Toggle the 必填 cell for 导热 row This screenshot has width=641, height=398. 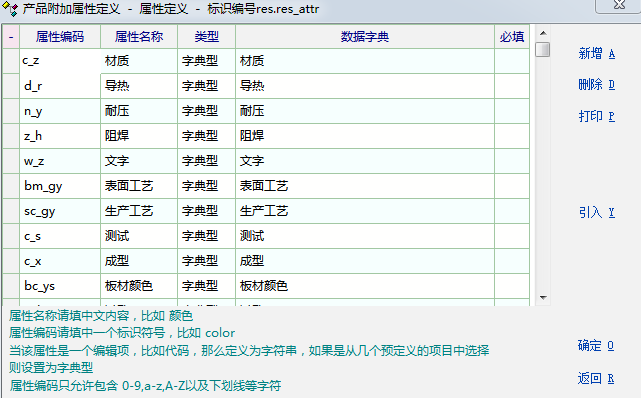(512, 86)
